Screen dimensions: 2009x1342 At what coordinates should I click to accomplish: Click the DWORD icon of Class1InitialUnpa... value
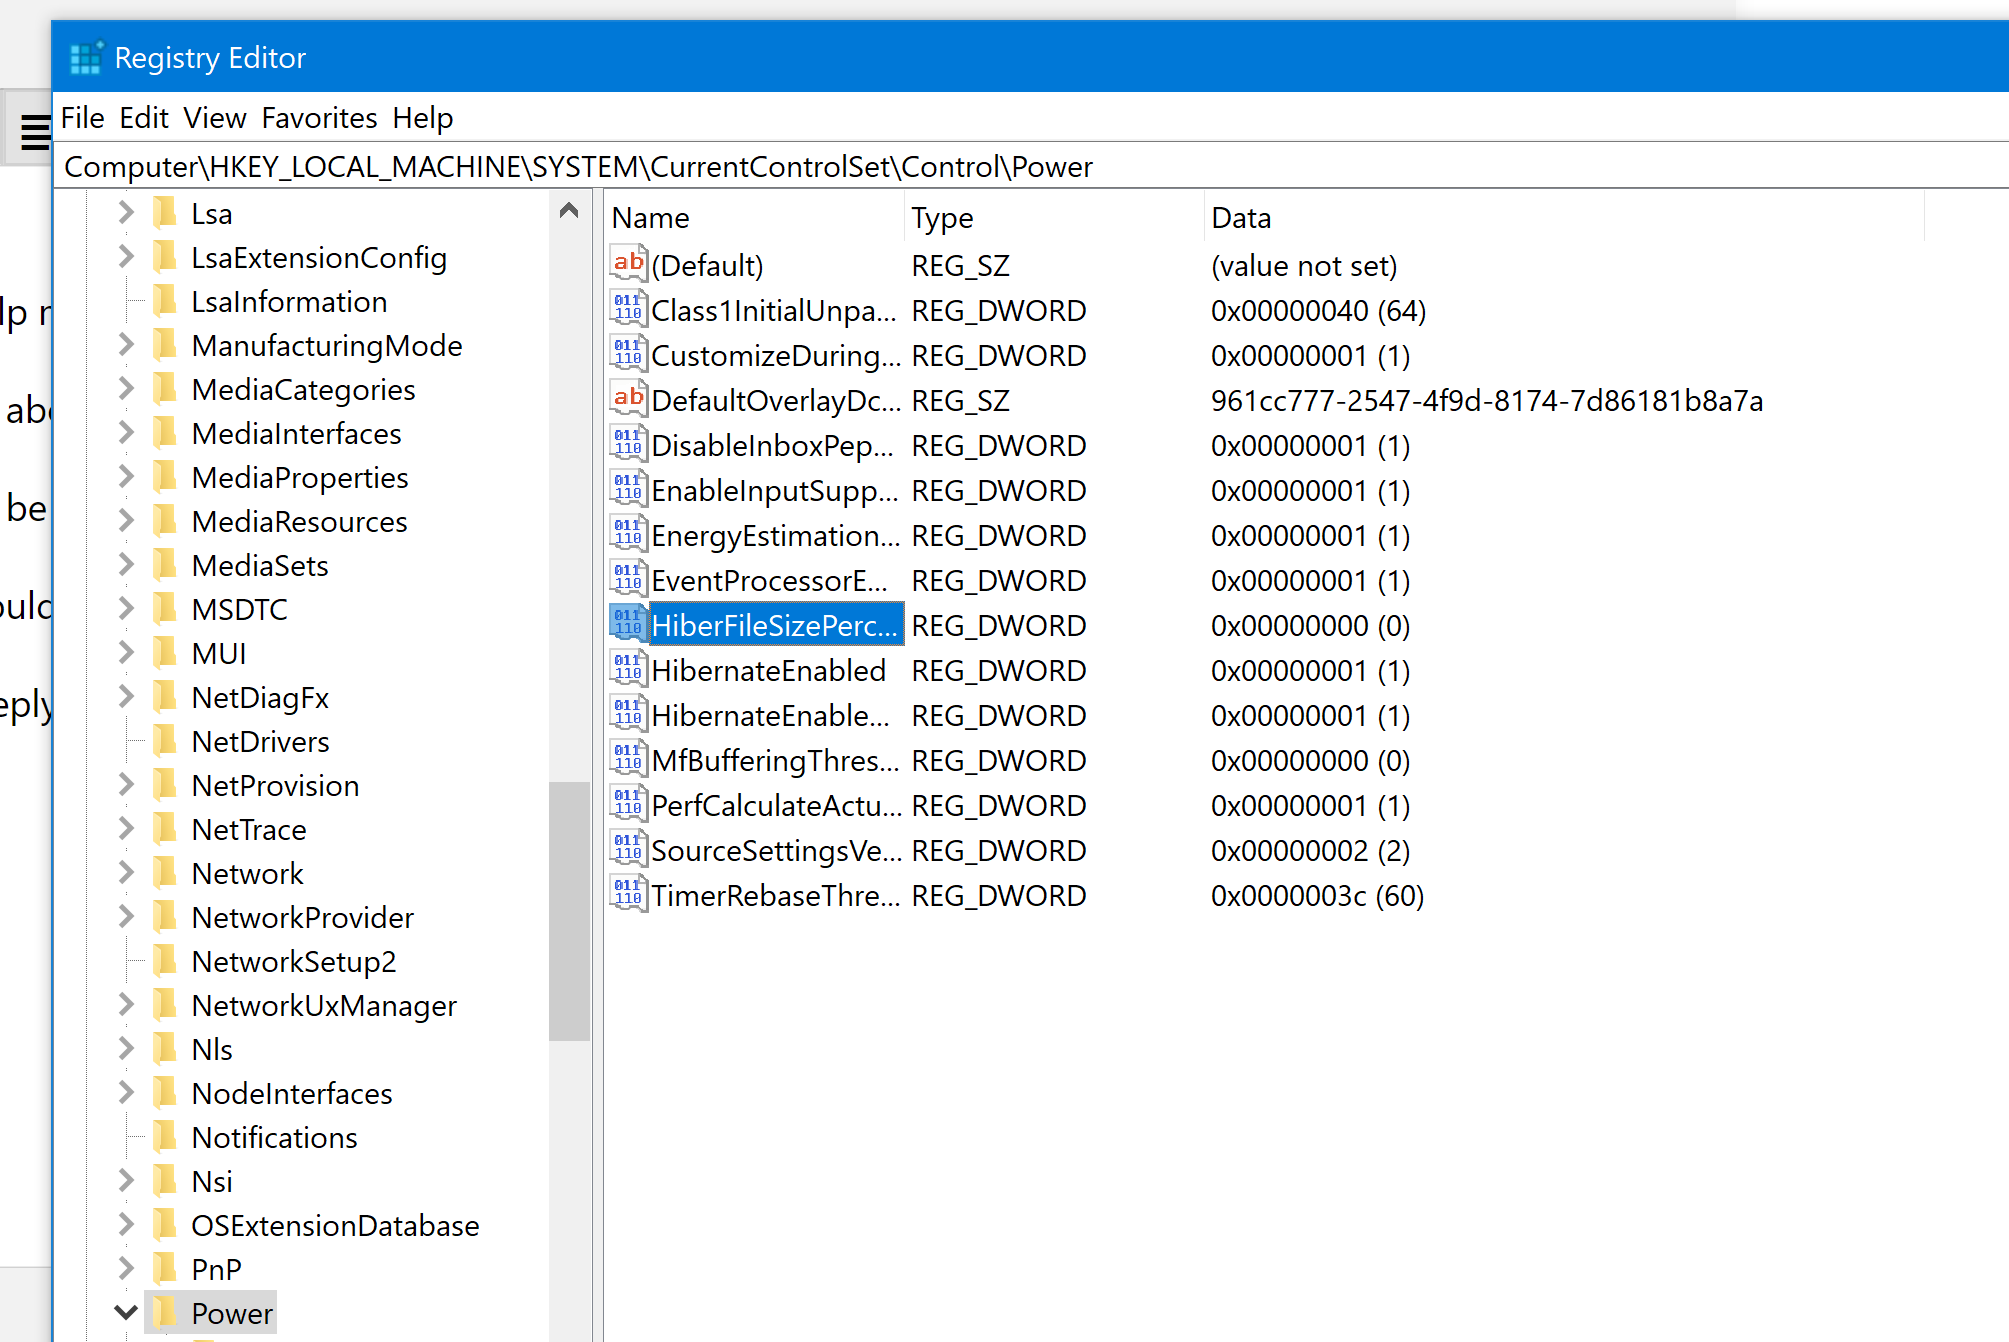click(628, 309)
